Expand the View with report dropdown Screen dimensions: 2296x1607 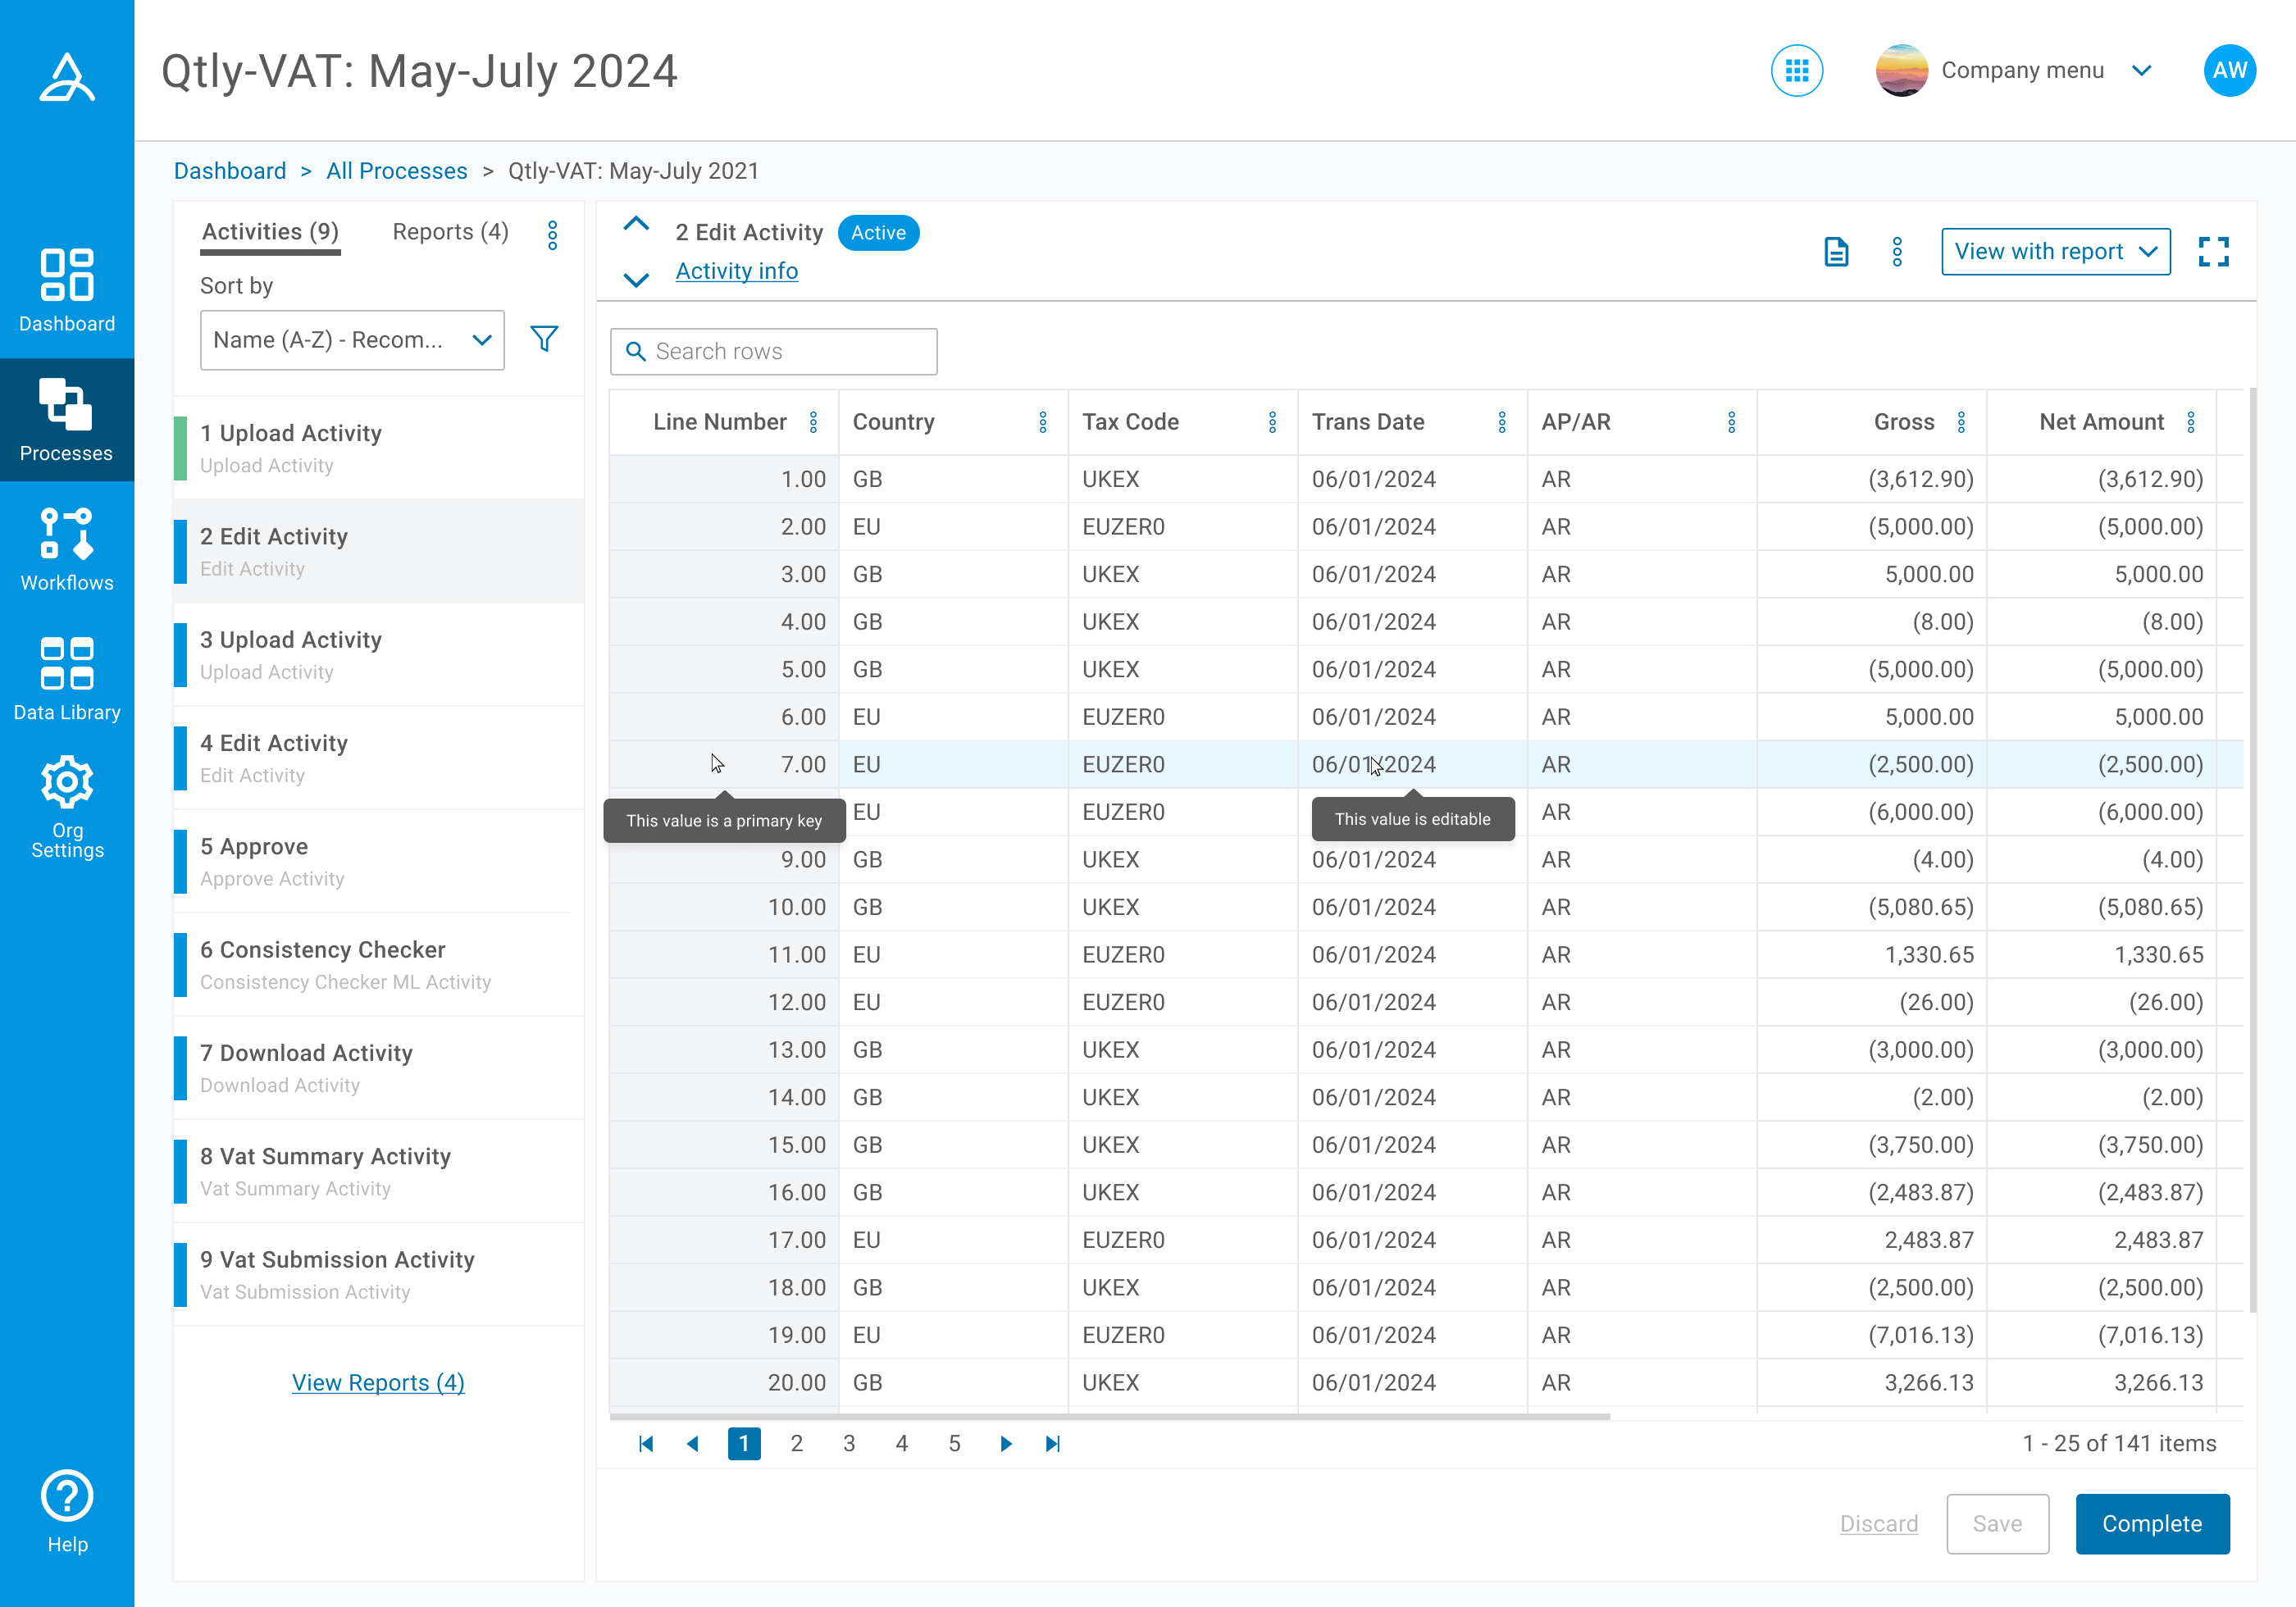(x=2055, y=252)
